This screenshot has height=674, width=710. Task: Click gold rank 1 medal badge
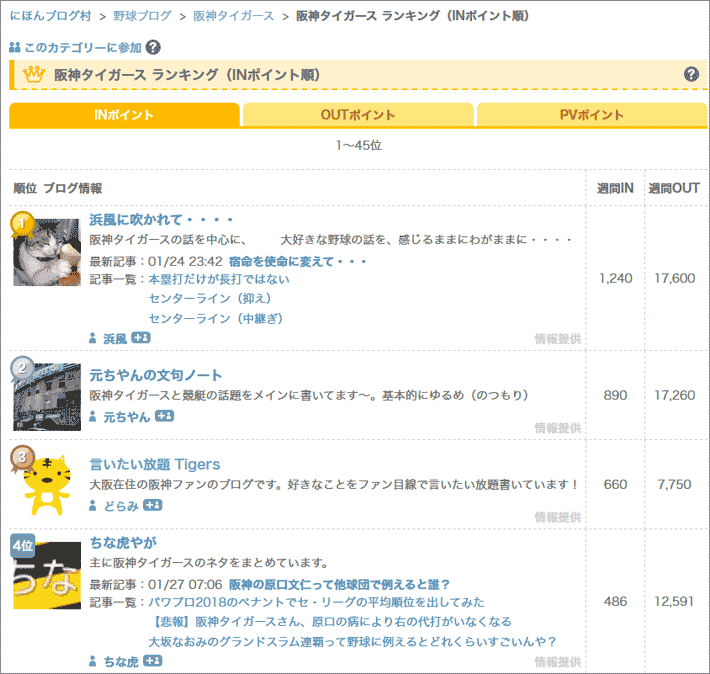(22, 224)
